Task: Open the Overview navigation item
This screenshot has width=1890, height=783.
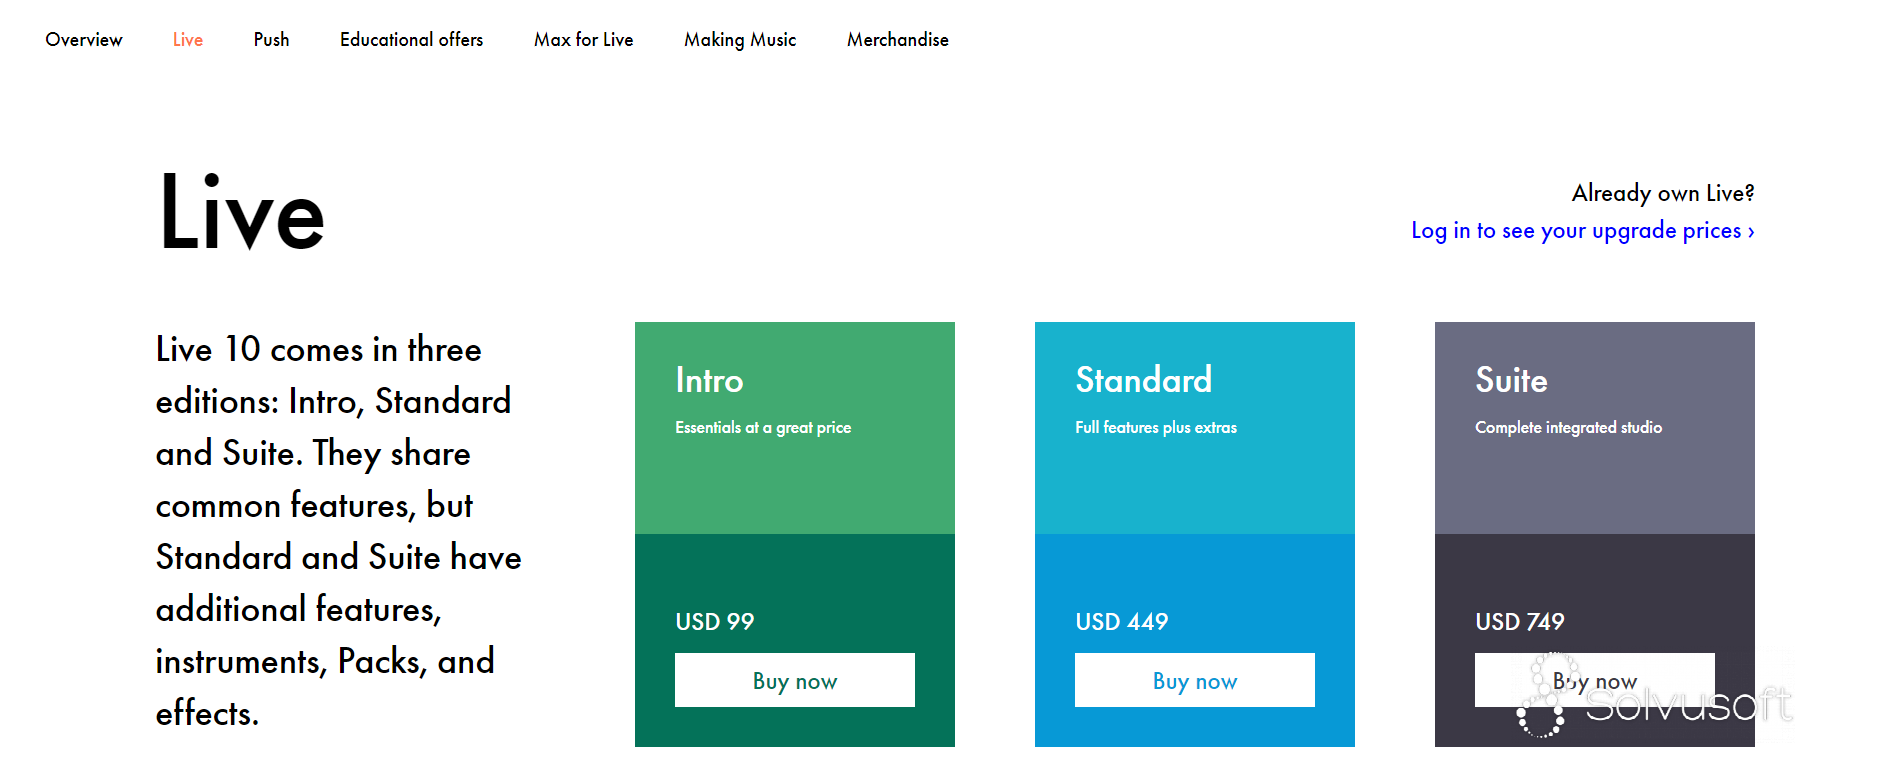Action: coord(84,40)
